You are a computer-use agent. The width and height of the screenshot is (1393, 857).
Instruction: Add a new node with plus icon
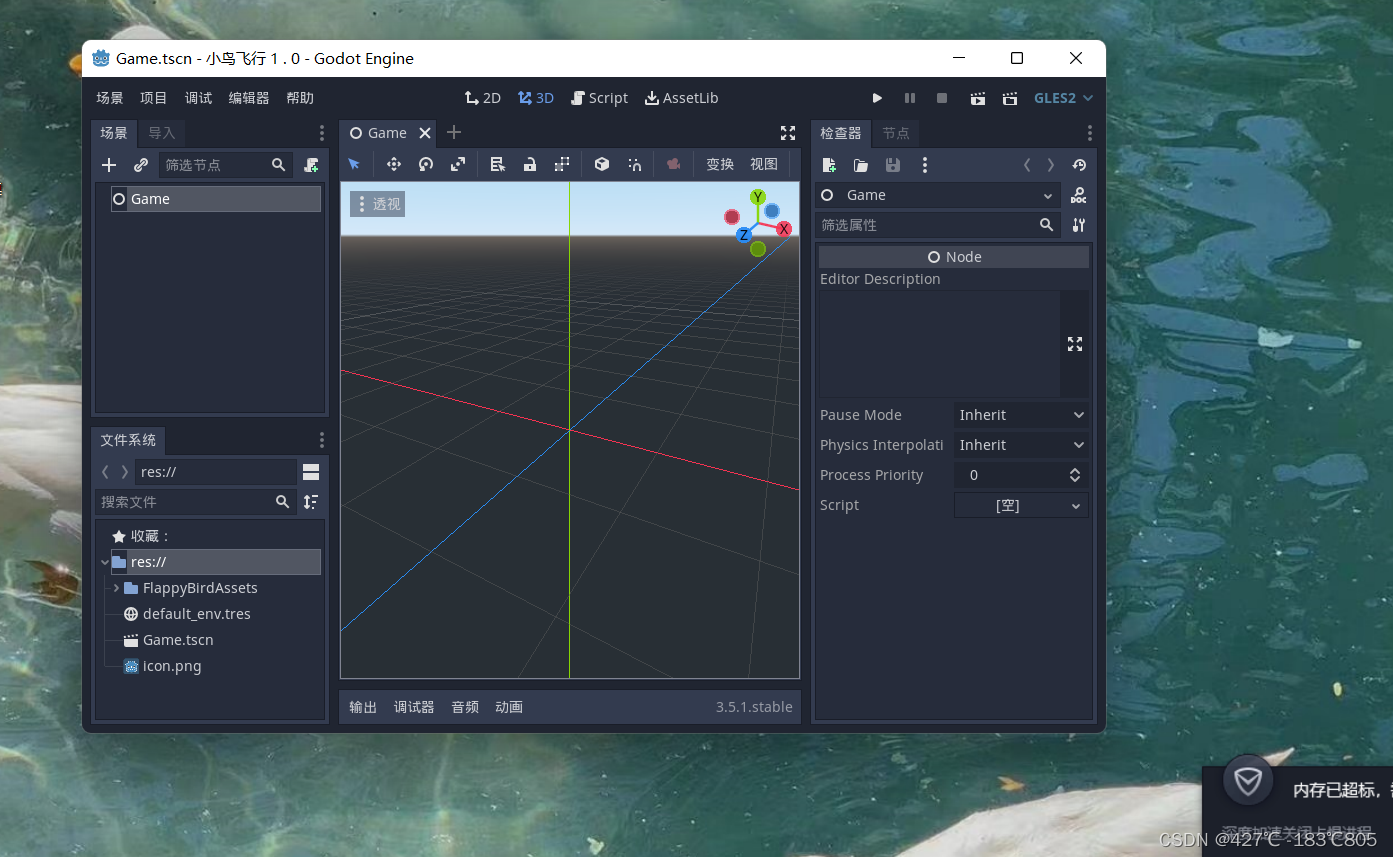pos(109,165)
